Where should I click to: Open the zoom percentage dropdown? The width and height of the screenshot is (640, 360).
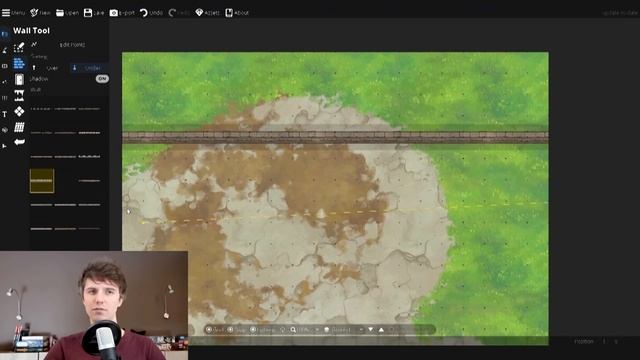pyautogui.click(x=305, y=330)
